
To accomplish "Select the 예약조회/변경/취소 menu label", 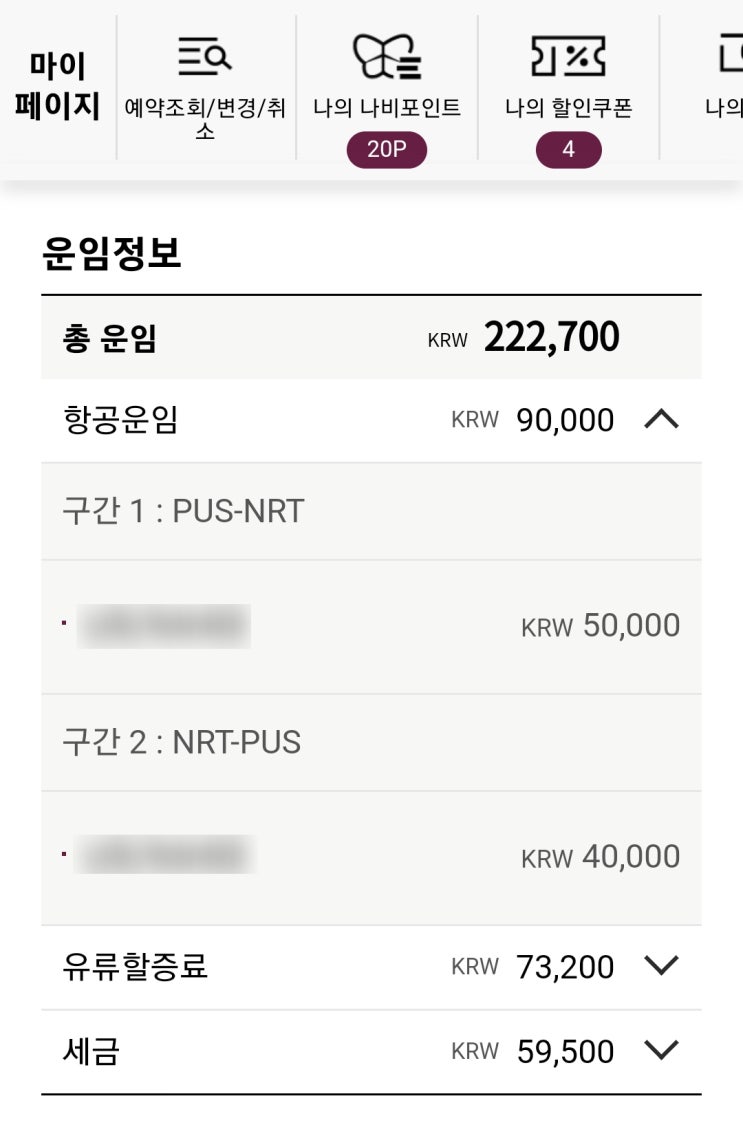I will [205, 118].
